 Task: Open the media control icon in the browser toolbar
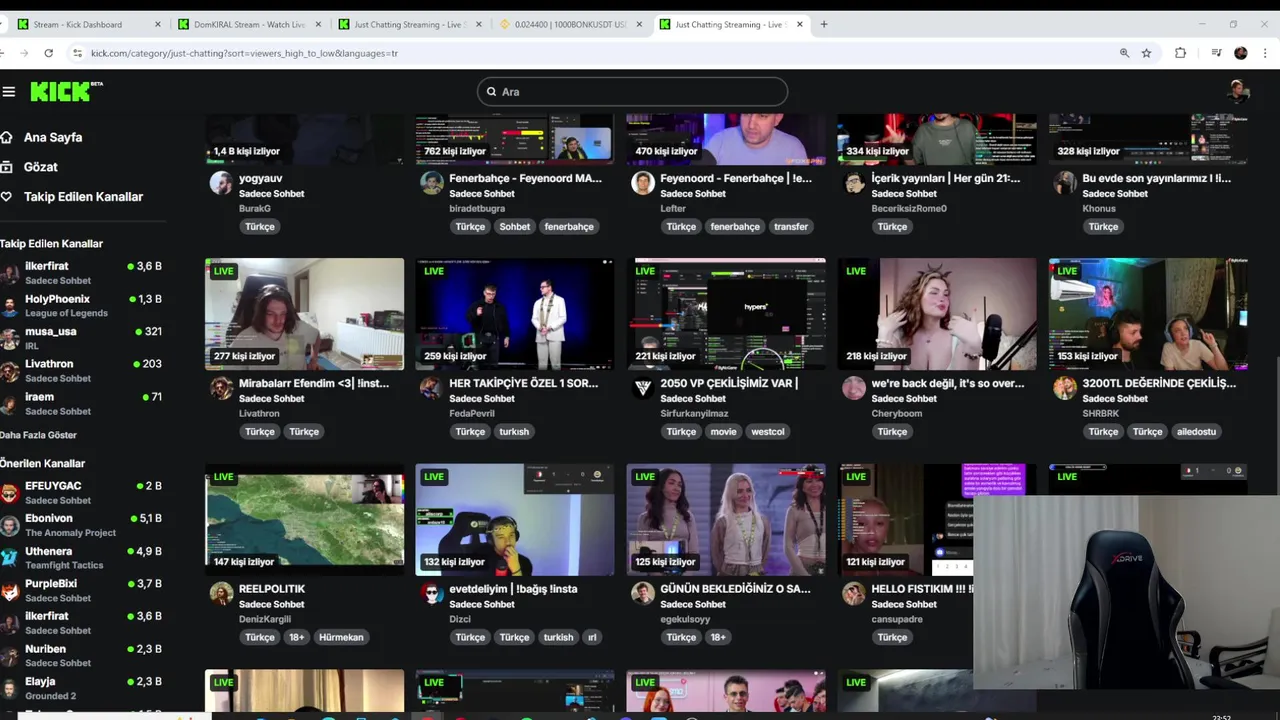1216,53
